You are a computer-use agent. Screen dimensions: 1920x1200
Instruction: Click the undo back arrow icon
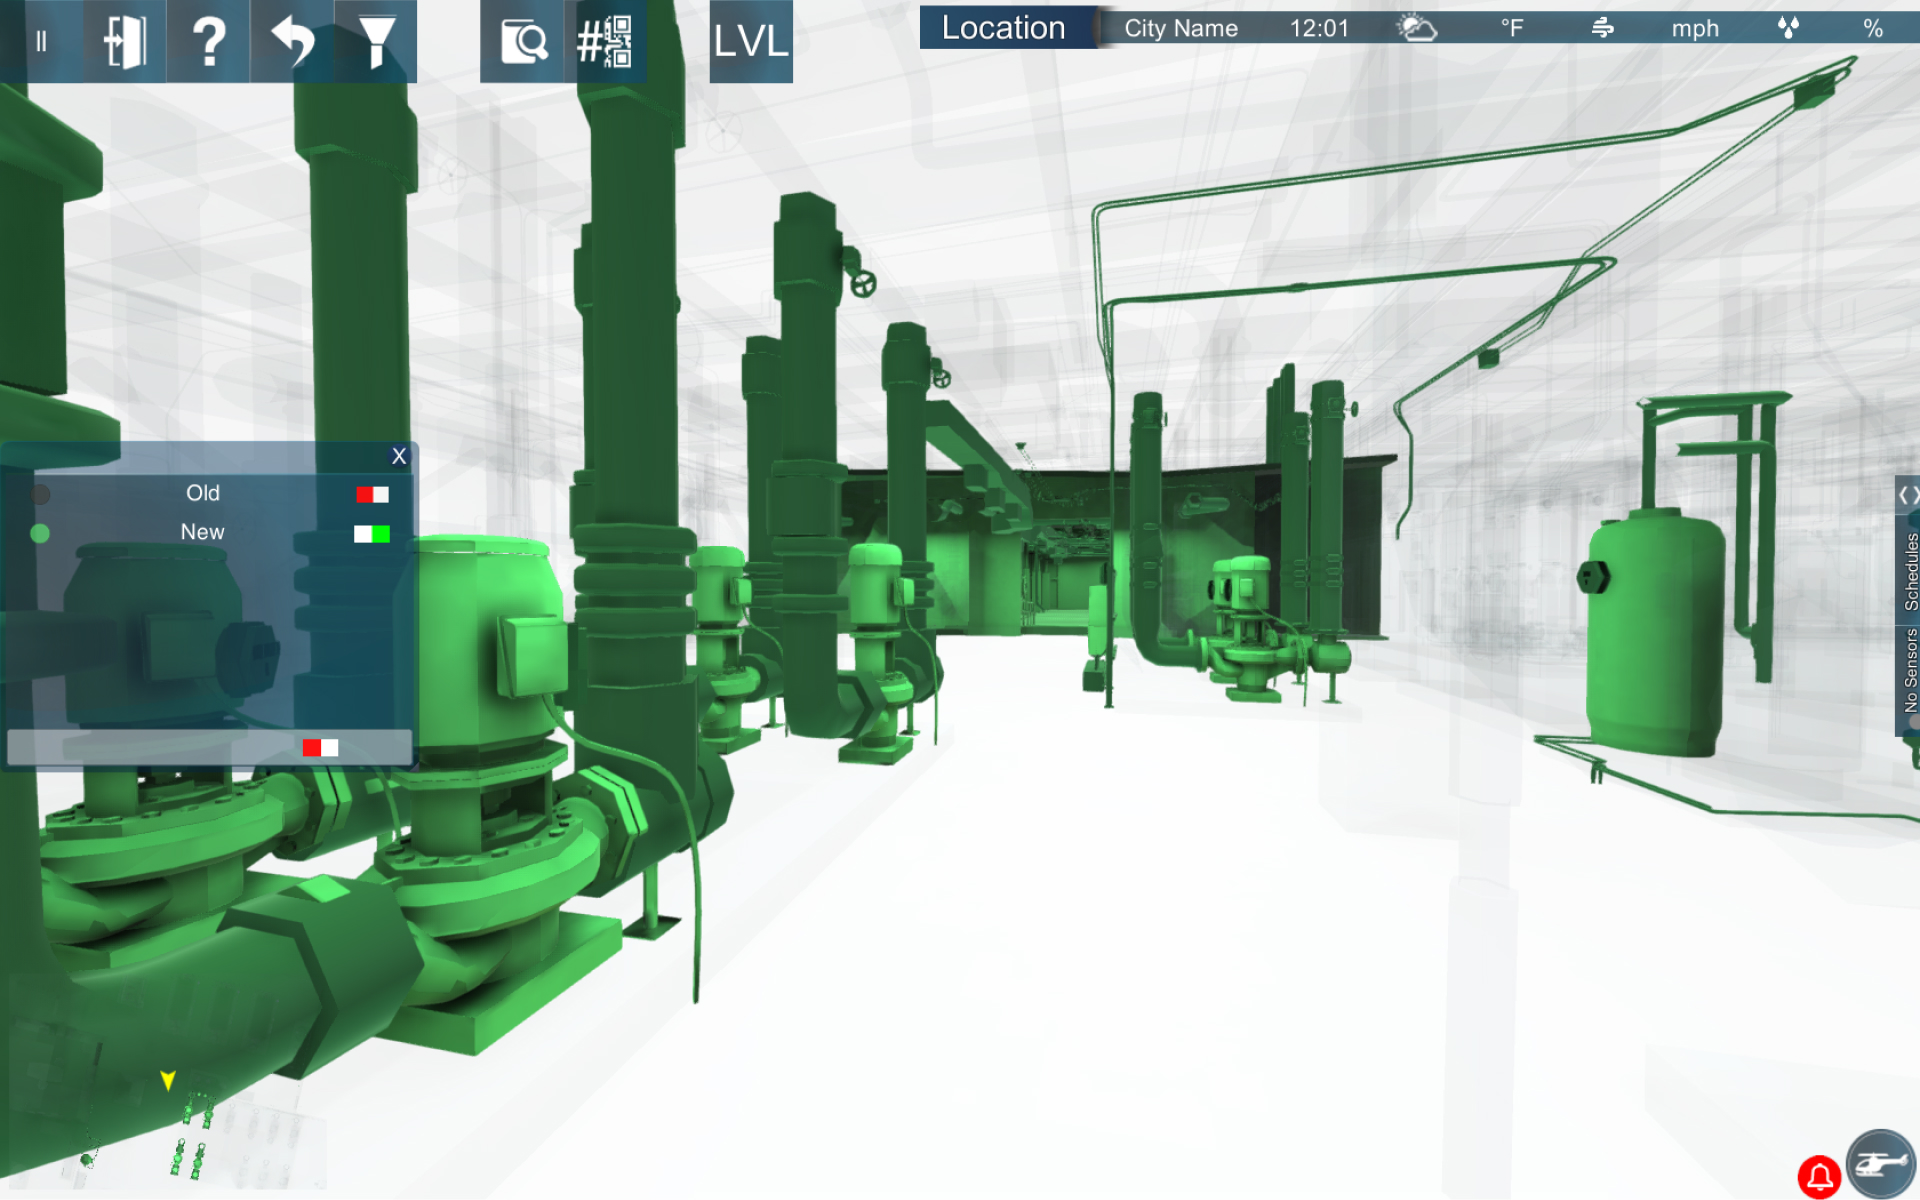(292, 41)
